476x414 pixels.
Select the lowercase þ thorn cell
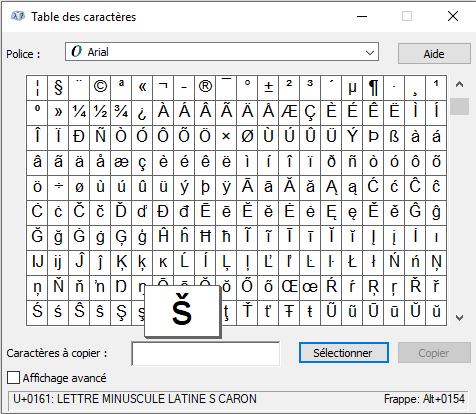[x=205, y=188]
